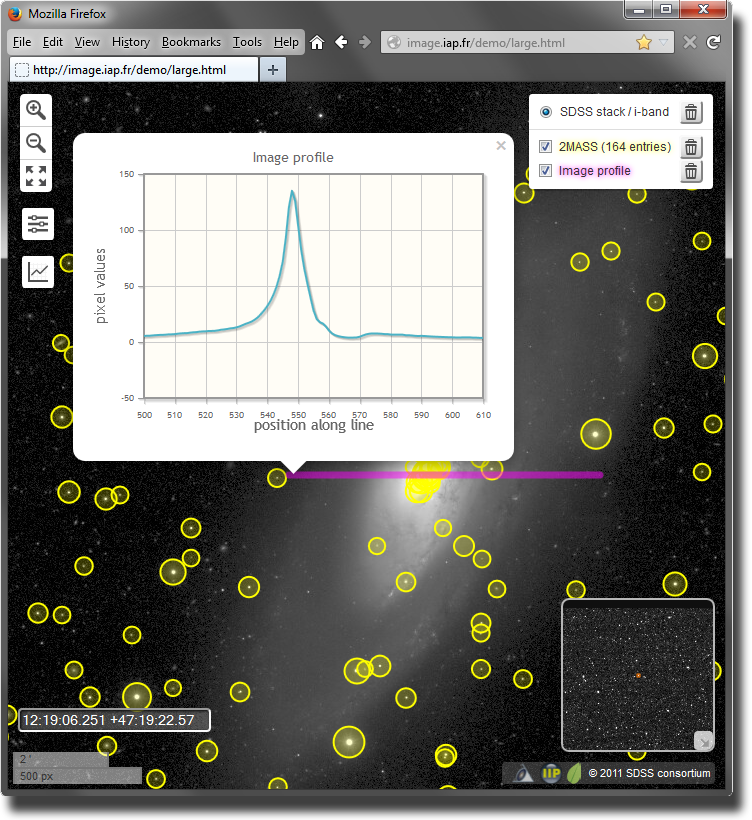Click the magenta profile line on map
Viewport: 752px width, 820px height.
point(445,475)
